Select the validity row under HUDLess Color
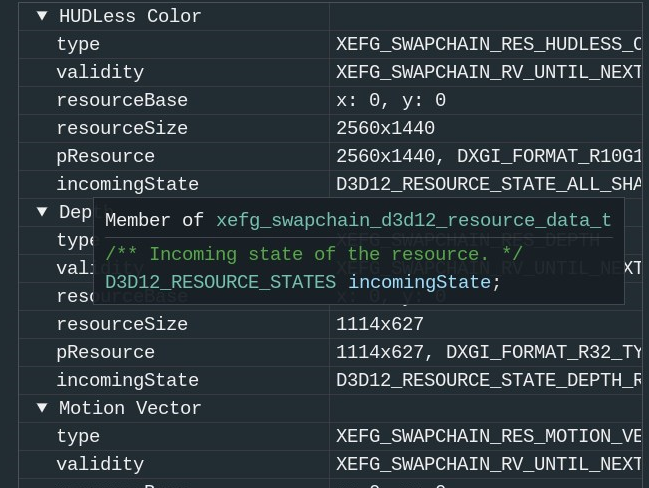Screen dimensions: 649x488 tap(100, 72)
